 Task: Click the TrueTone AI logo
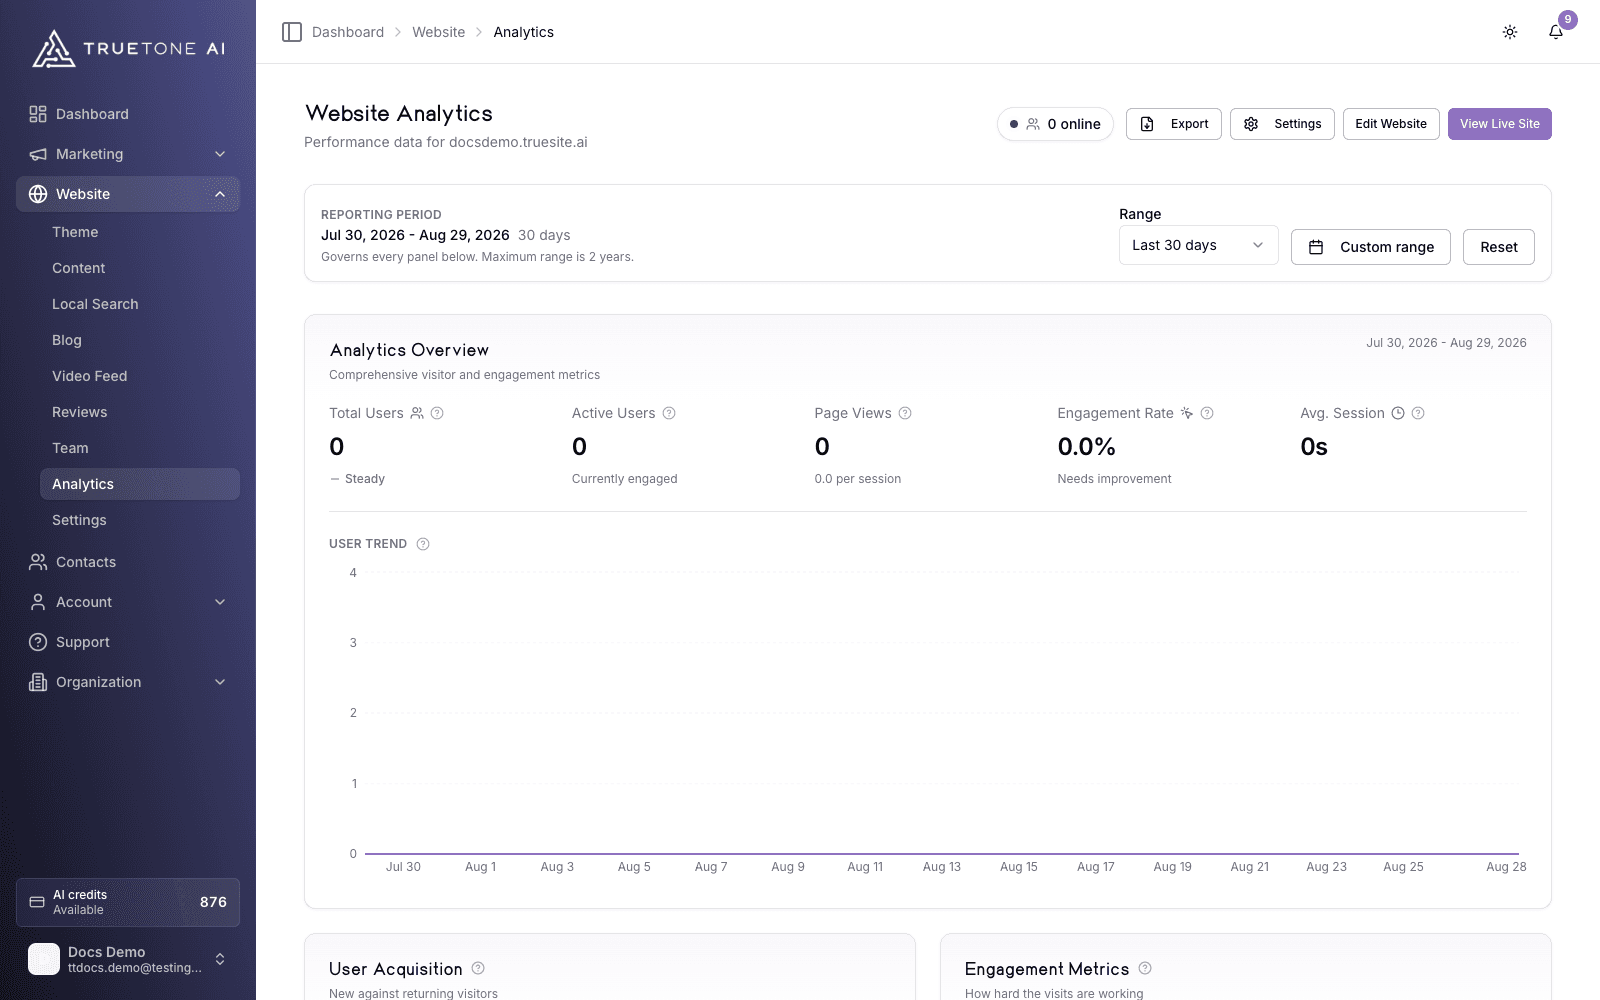[128, 48]
